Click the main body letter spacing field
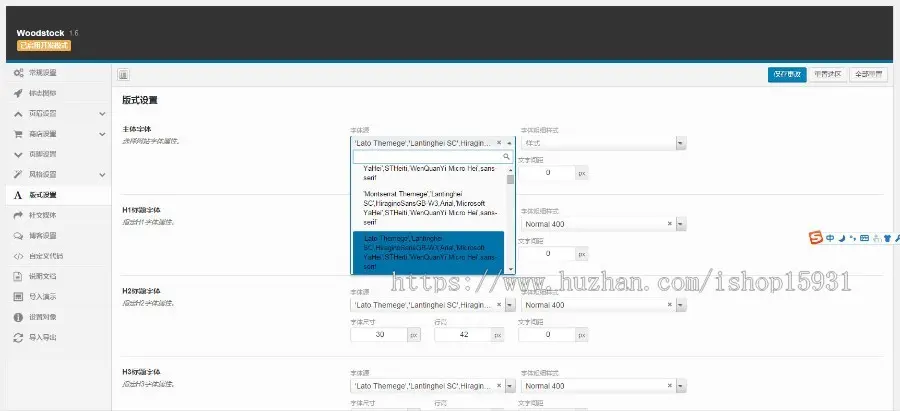 pyautogui.click(x=547, y=172)
